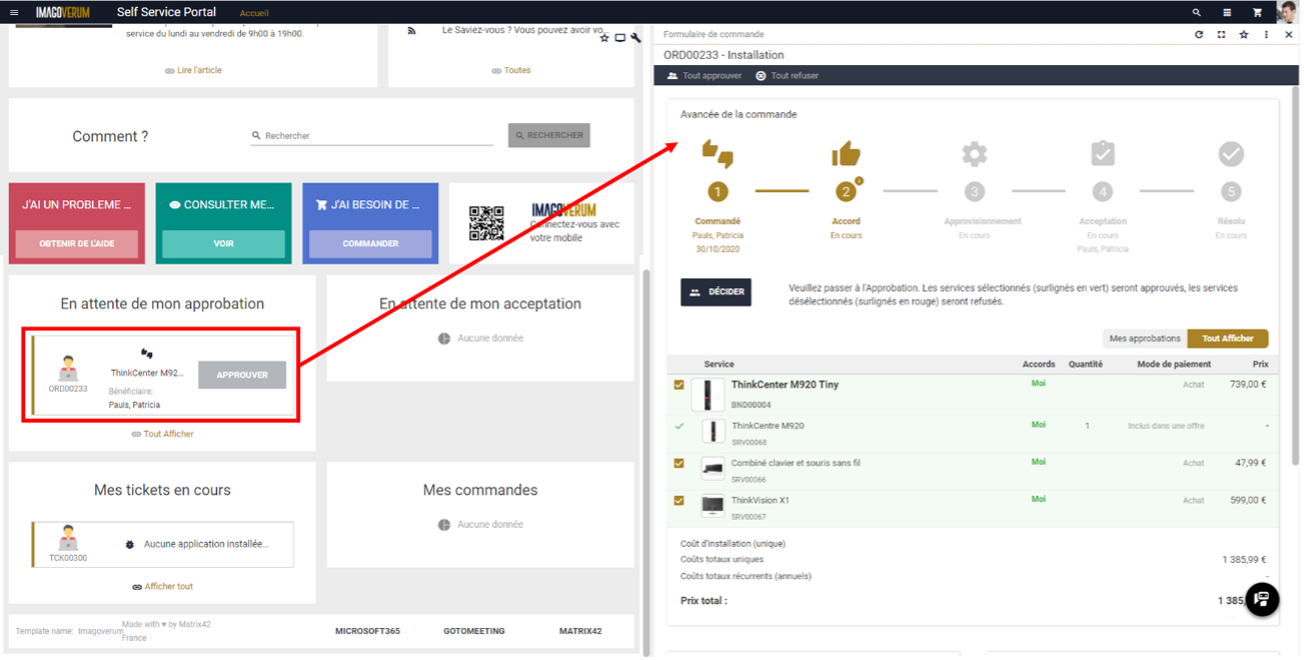Refresh the order form
Screen dimensions: 1304x660
(1199, 34)
